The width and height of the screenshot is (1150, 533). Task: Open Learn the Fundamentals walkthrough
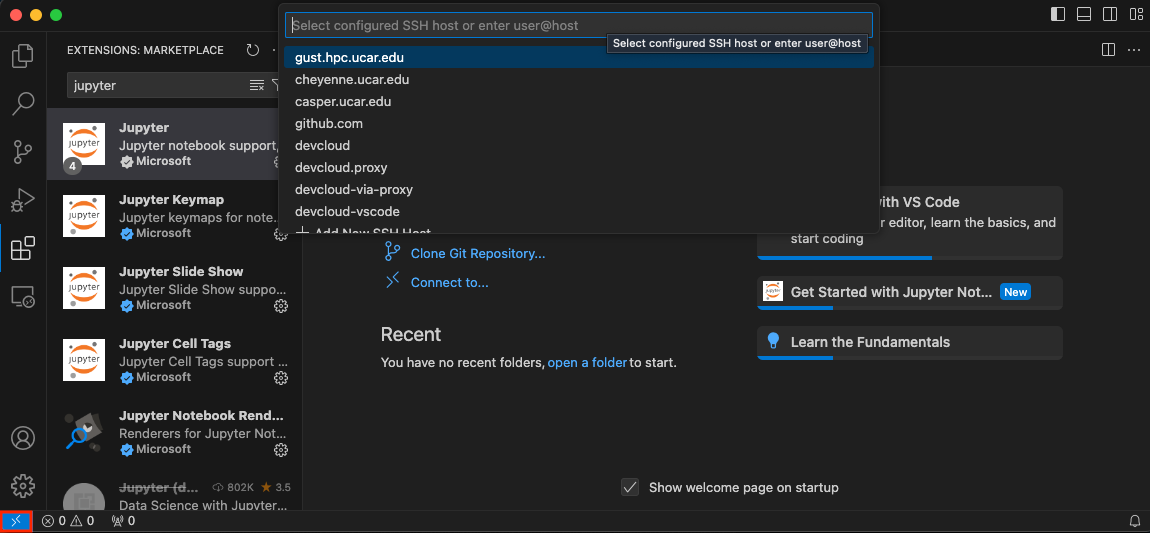click(909, 342)
